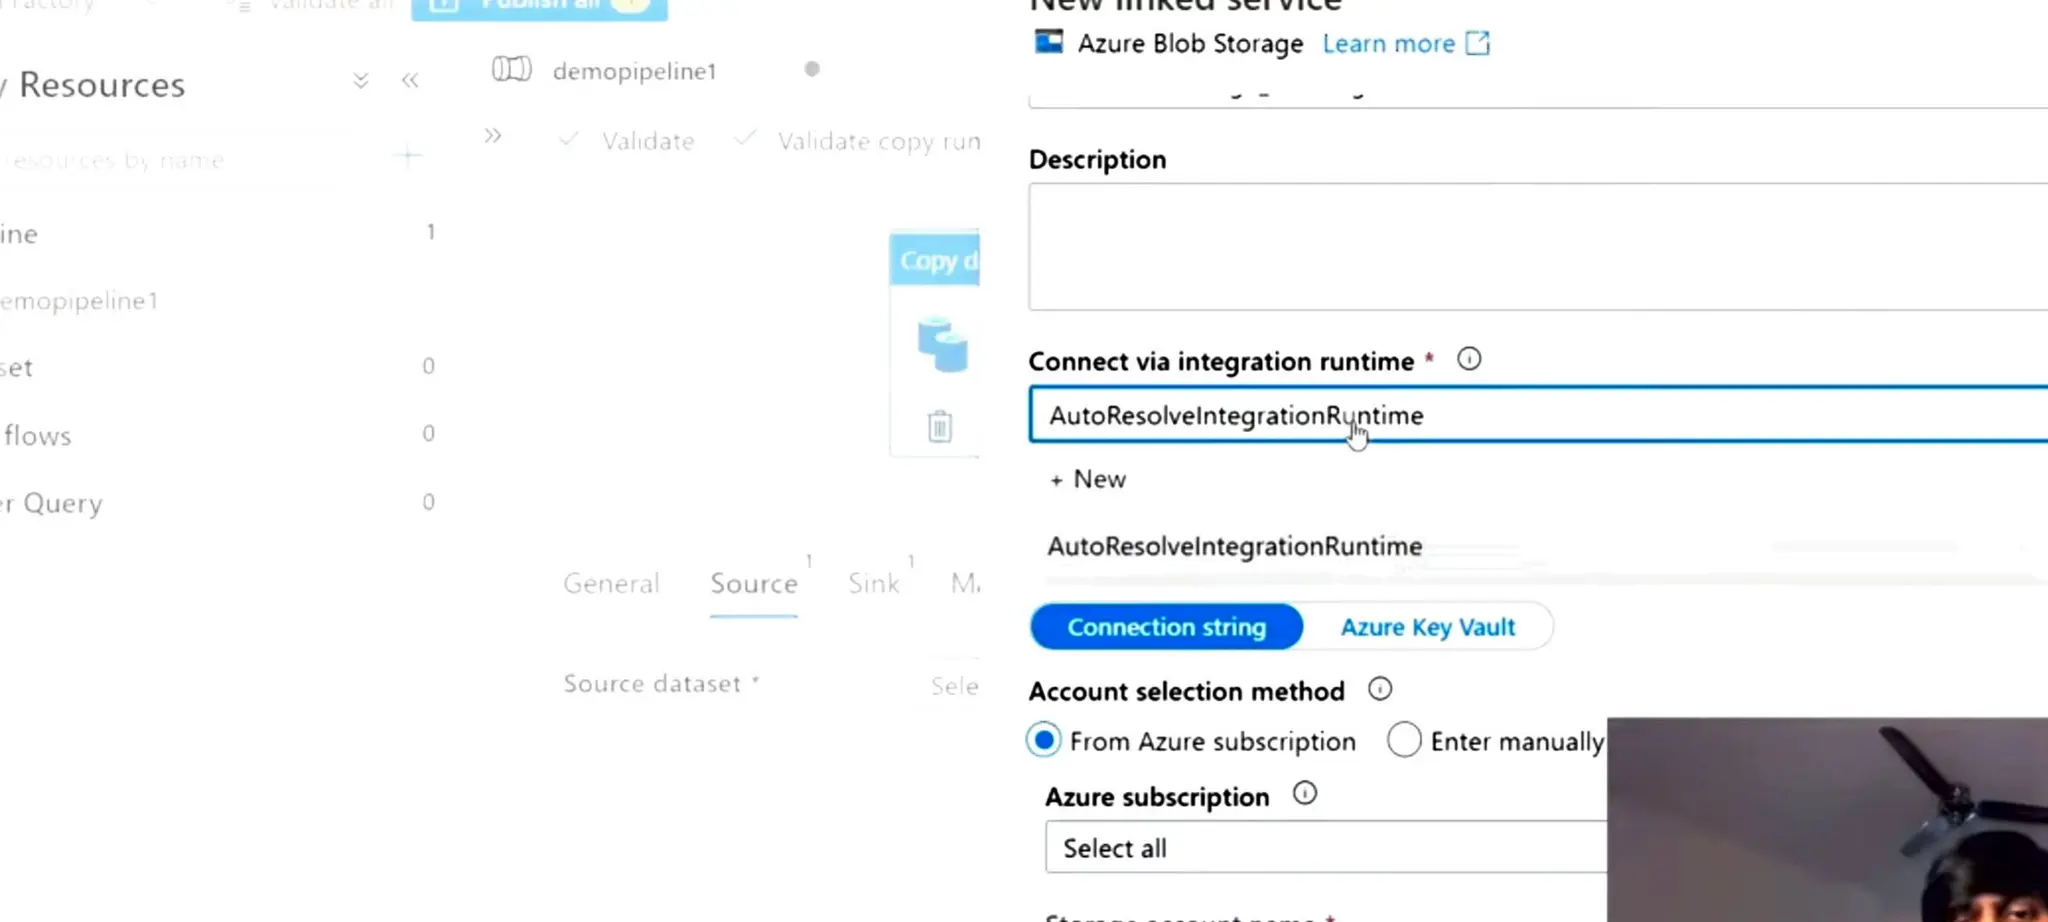The width and height of the screenshot is (2048, 922).
Task: Delete the Copy data activity with trash icon
Action: coord(940,426)
